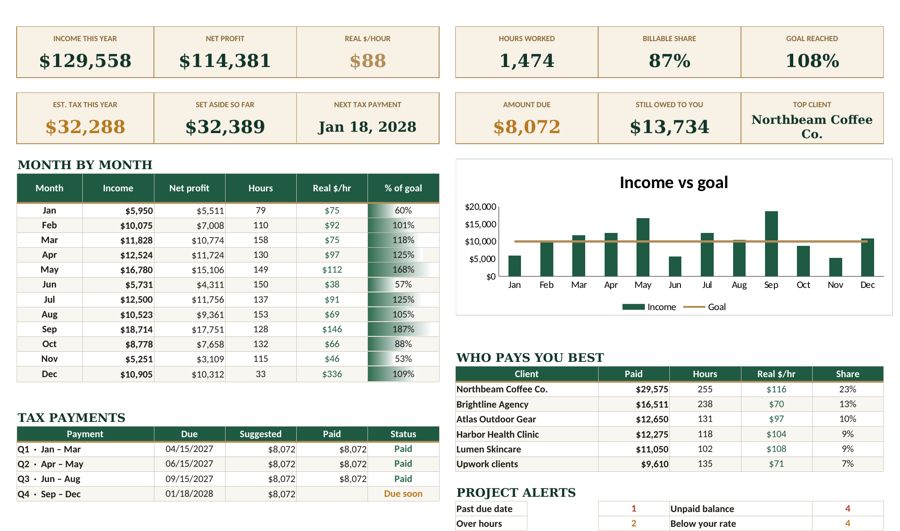The width and height of the screenshot is (900, 531).
Task: Select the Q3 Paid status cell
Action: (x=403, y=479)
